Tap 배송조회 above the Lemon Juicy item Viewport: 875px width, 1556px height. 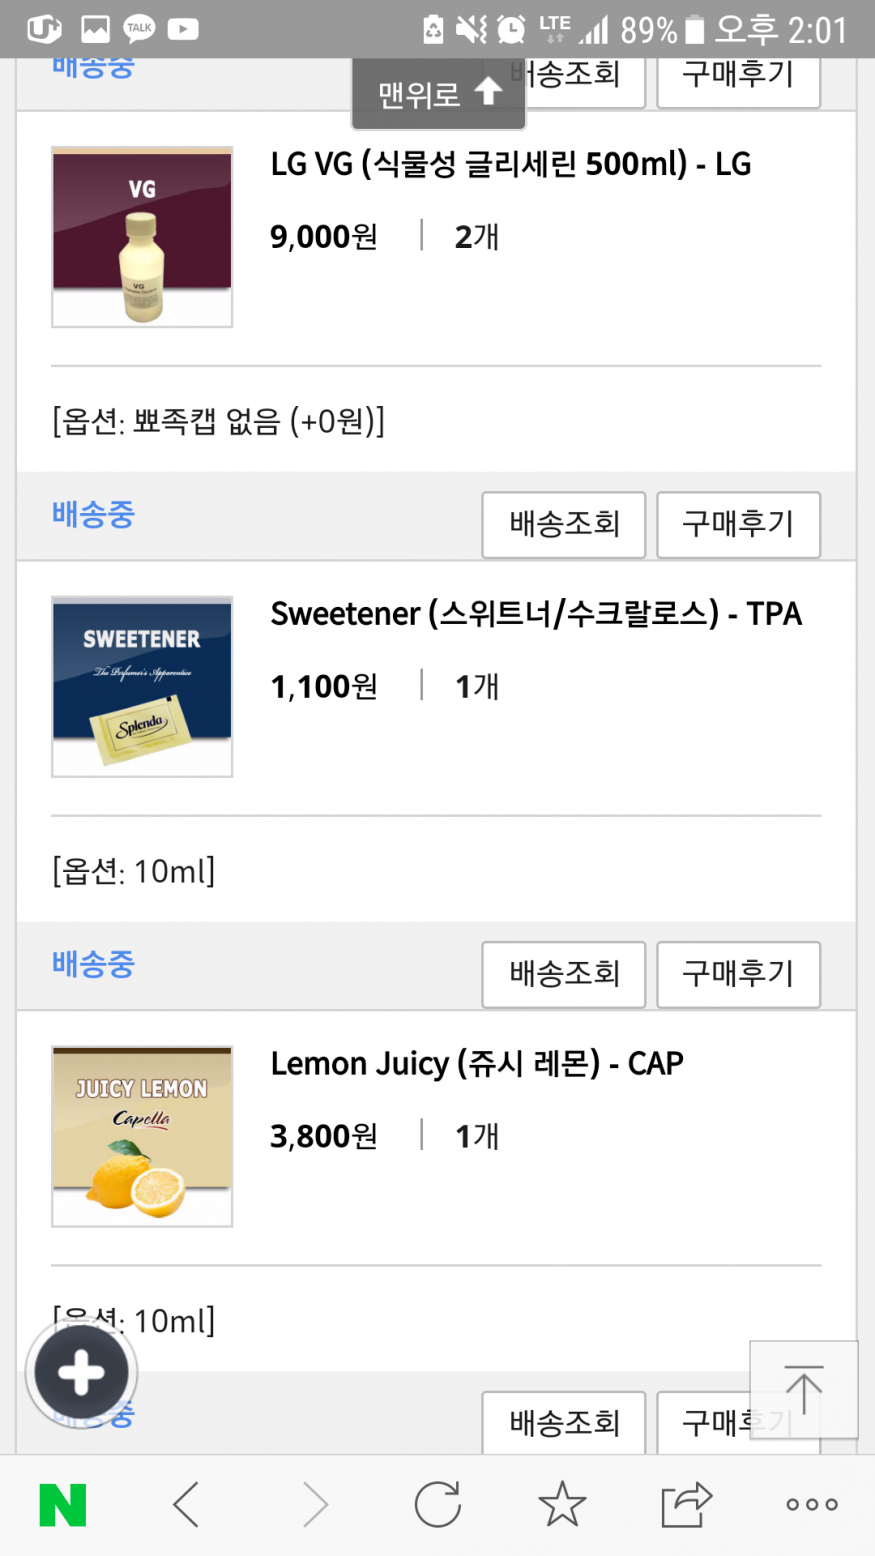(564, 974)
